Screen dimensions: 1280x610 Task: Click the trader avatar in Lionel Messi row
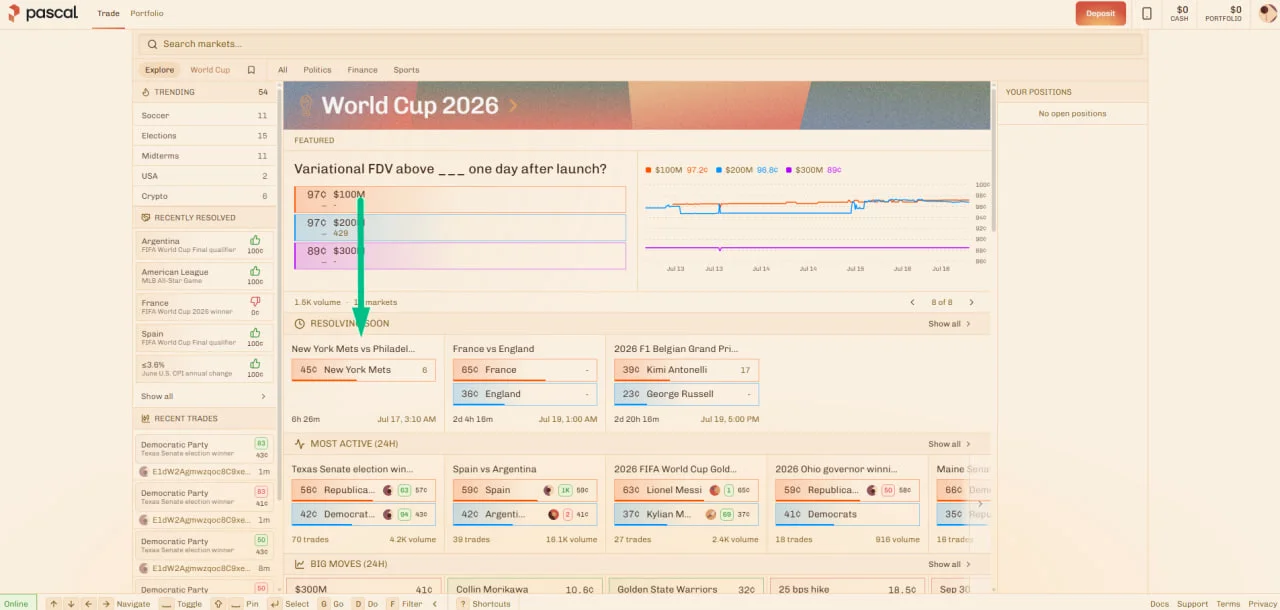coord(714,490)
